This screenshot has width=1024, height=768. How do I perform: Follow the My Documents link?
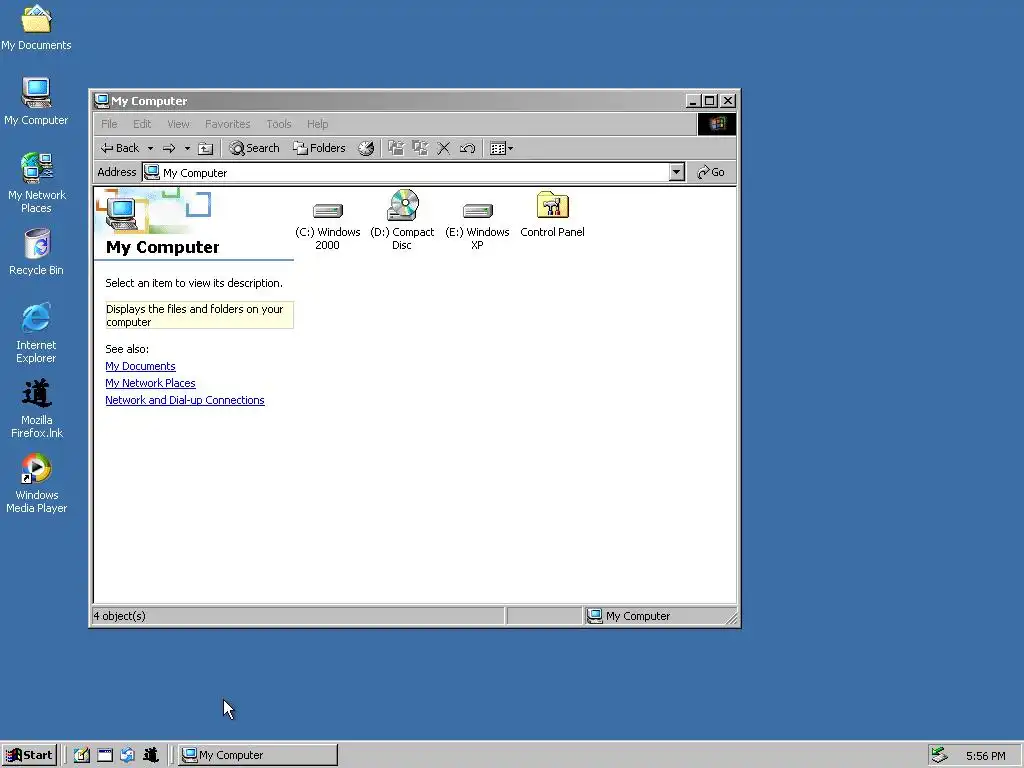[140, 366]
